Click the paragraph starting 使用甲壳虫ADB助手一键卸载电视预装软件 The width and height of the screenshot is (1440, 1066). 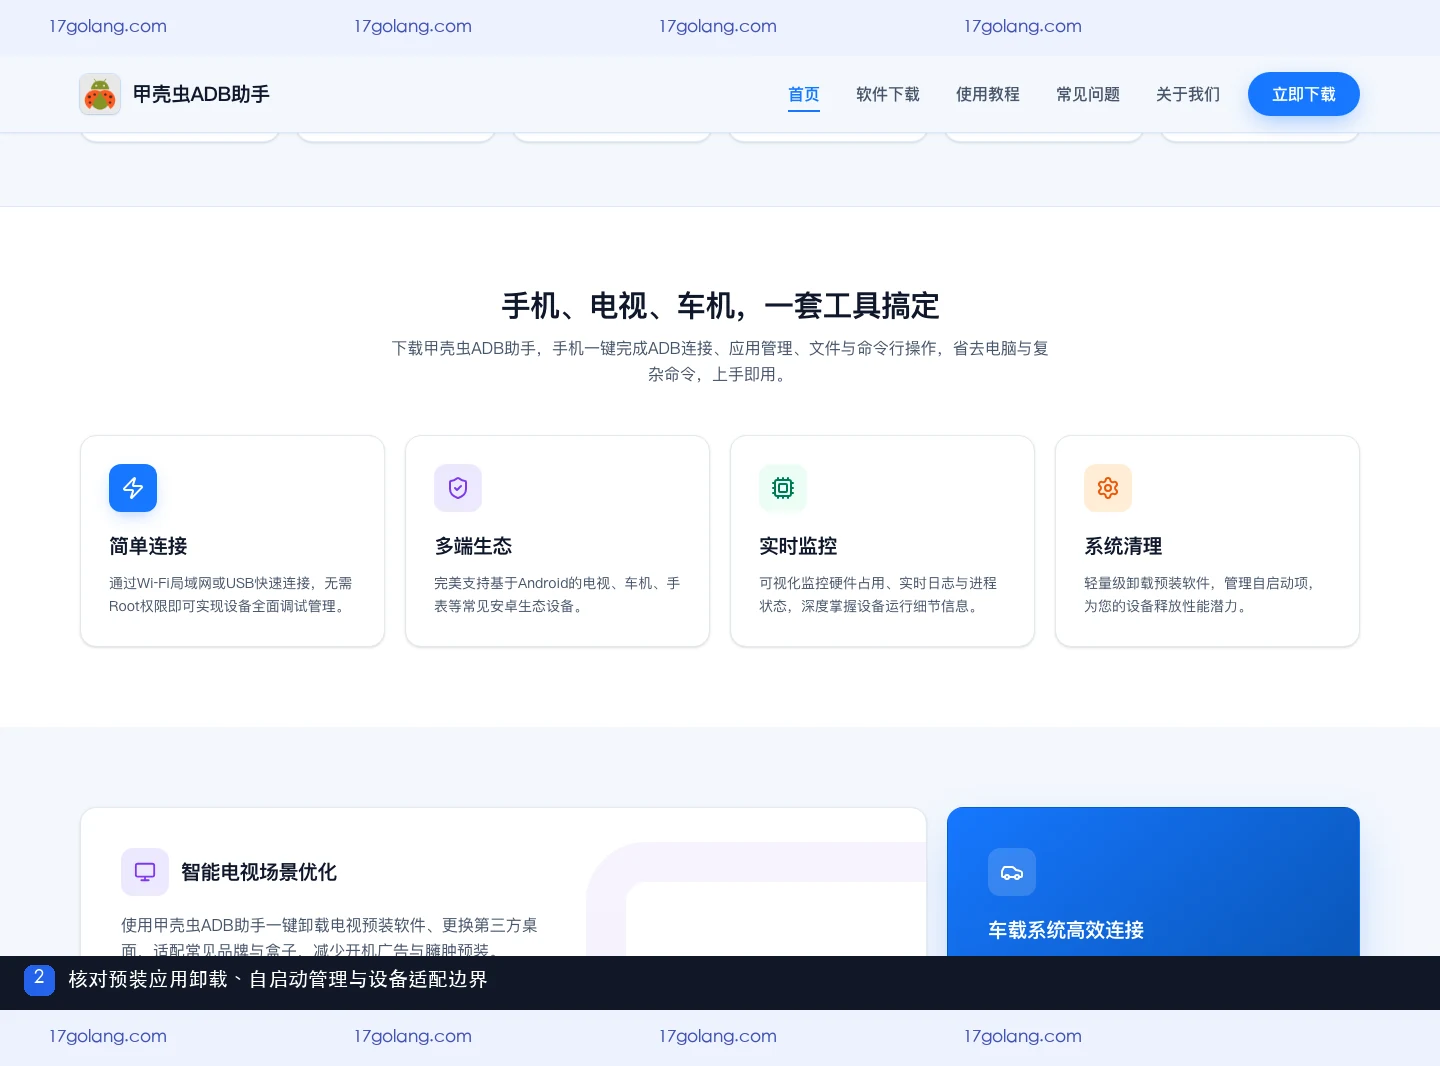pos(330,936)
